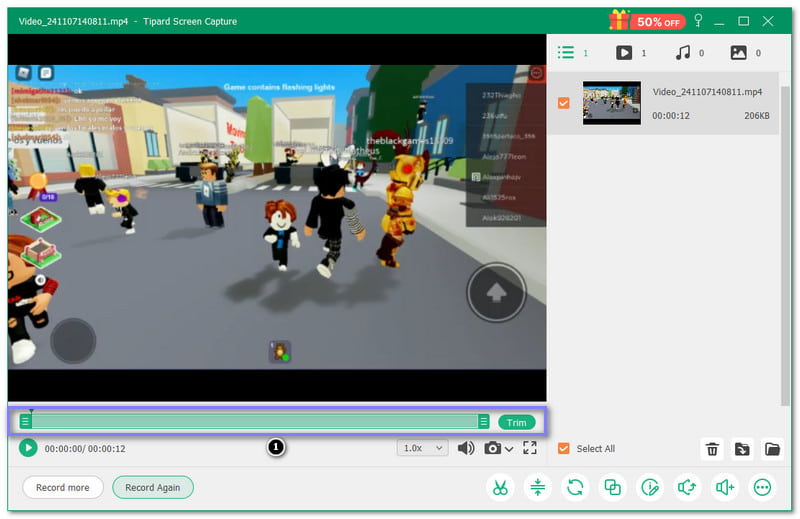Click the green trim timeline bar

click(x=254, y=422)
